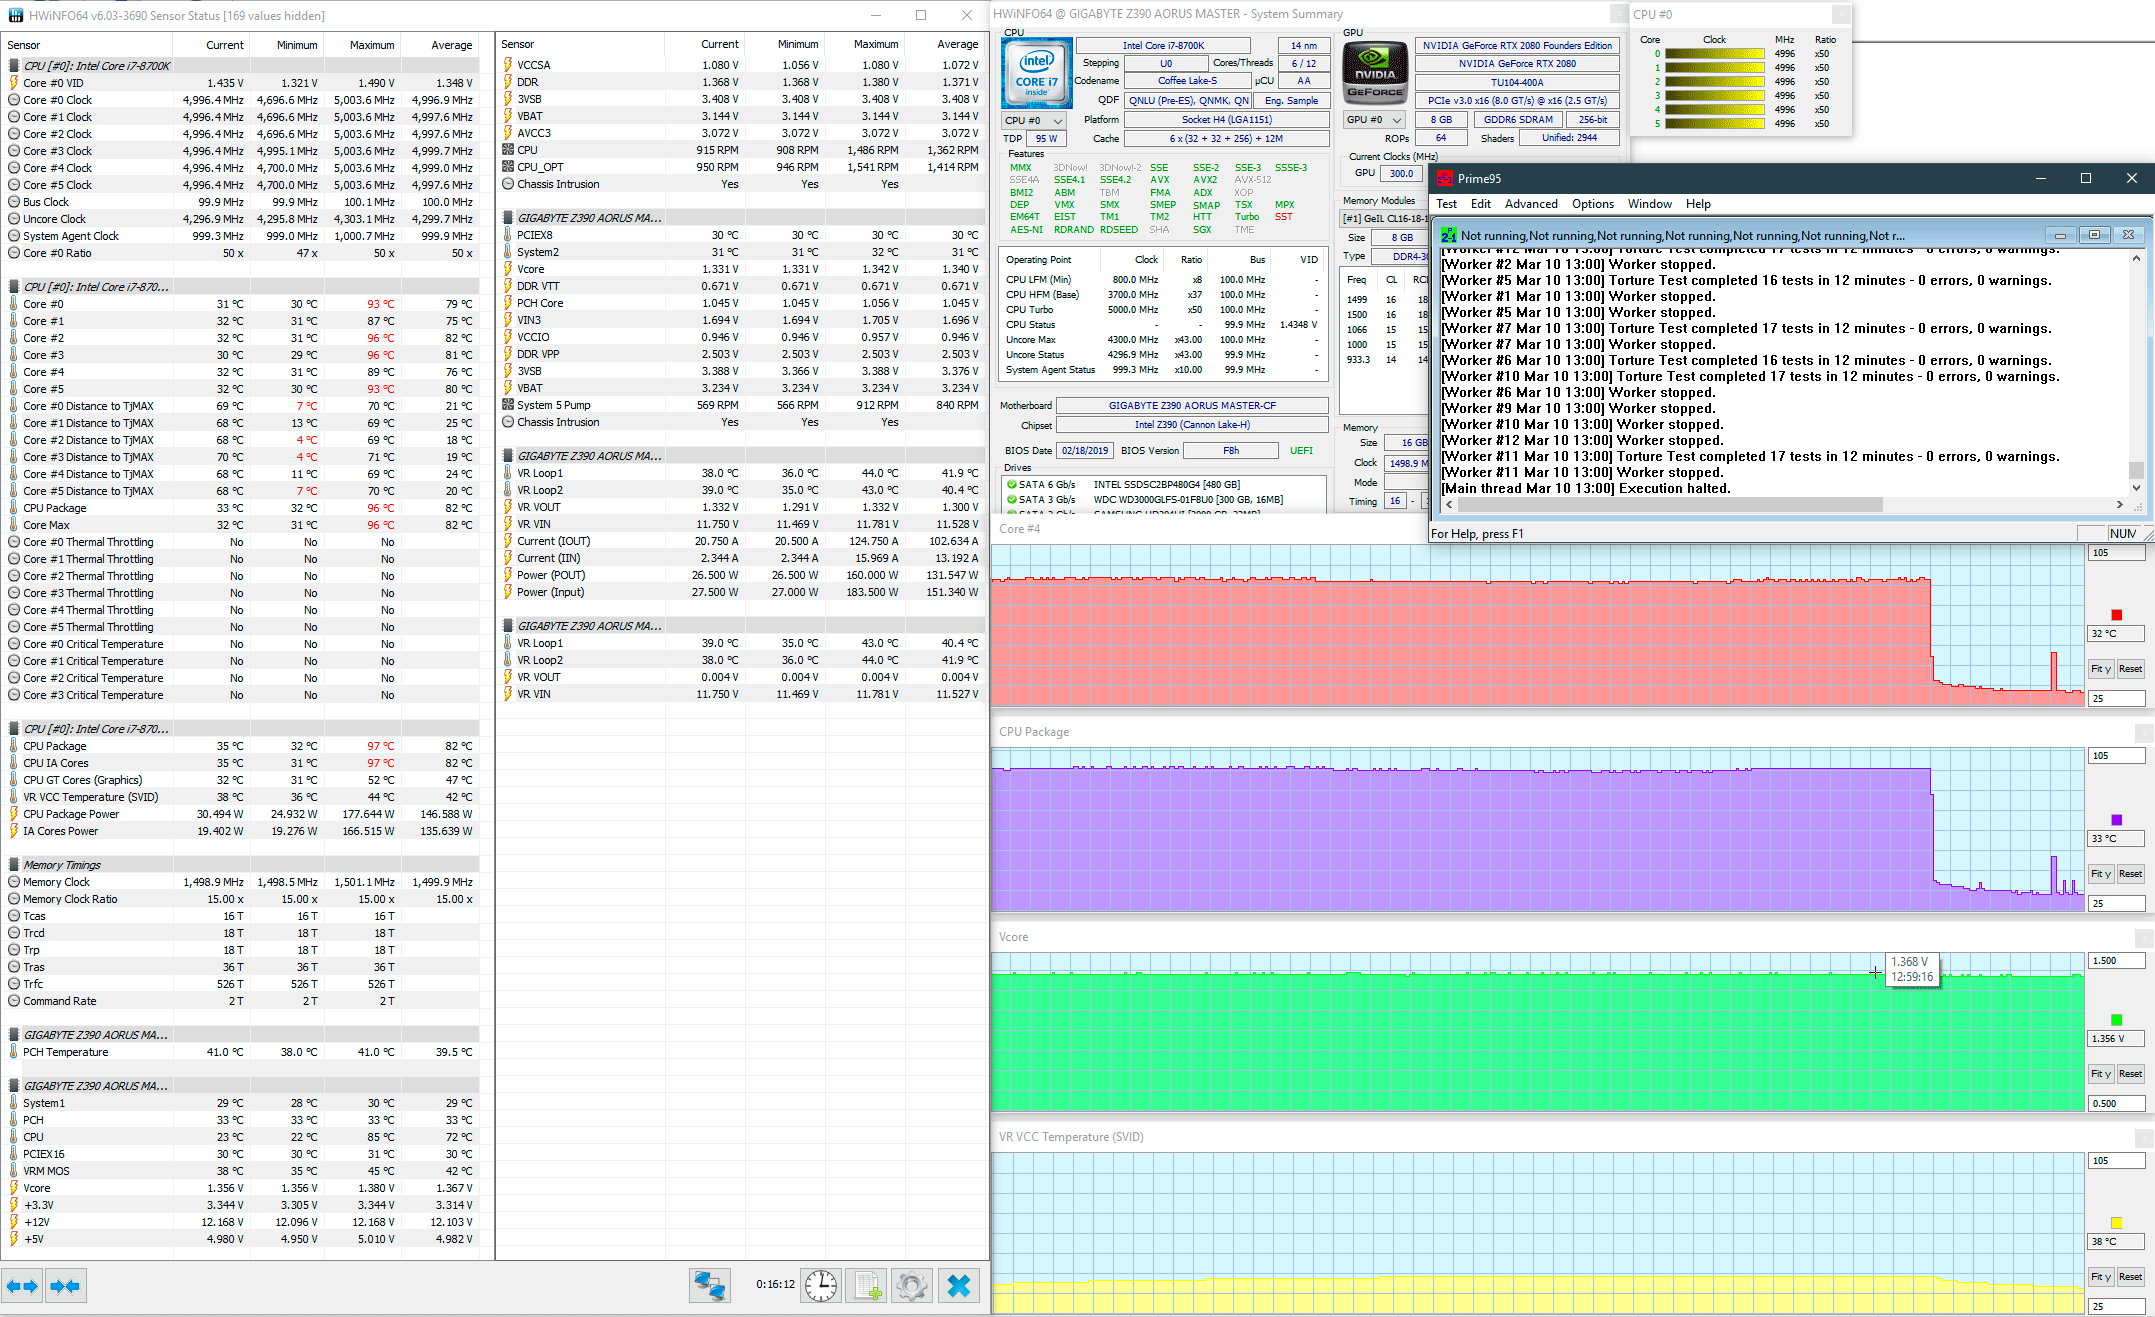Click the collapse columns arrows icon

point(65,1286)
